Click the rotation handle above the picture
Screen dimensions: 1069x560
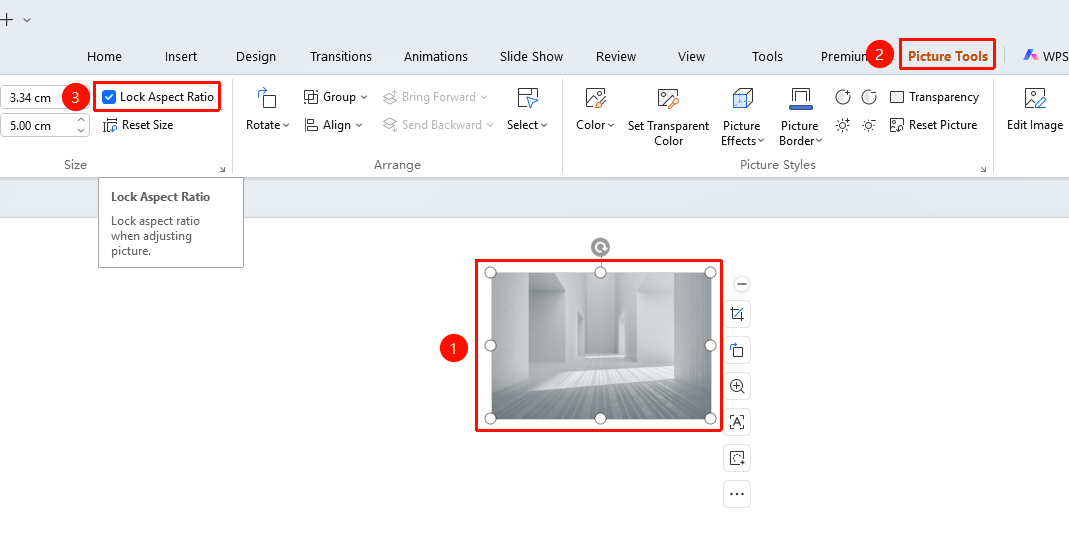(x=600, y=247)
